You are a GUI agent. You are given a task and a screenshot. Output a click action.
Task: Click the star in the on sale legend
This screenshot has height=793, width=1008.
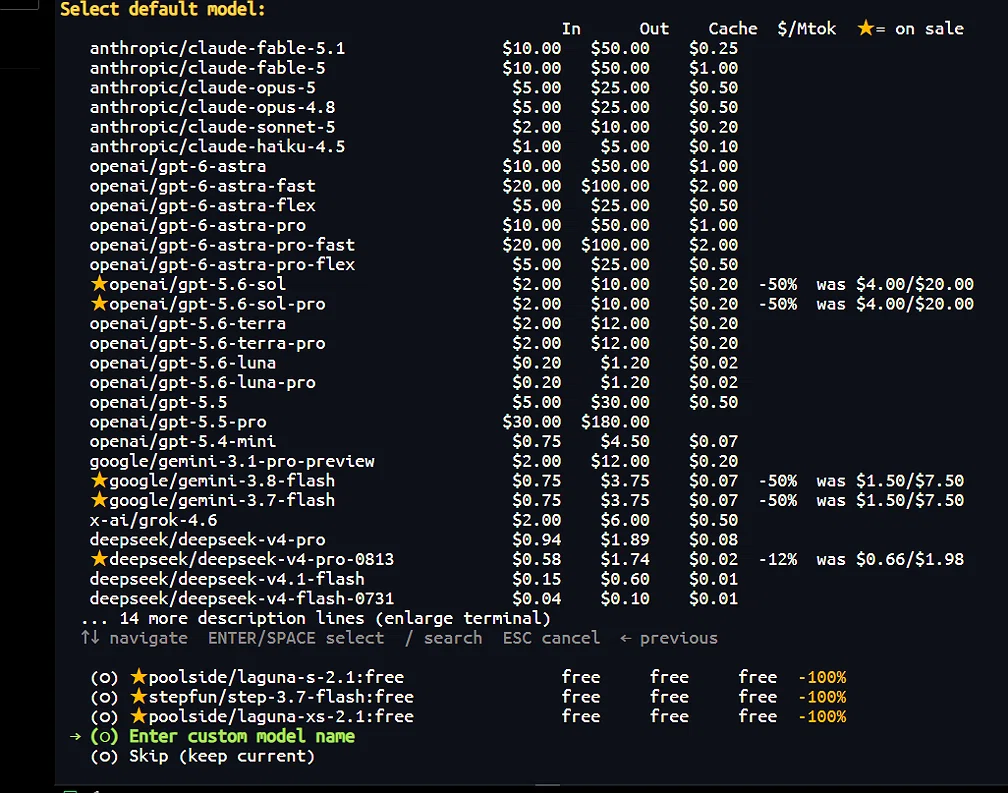pos(865,28)
